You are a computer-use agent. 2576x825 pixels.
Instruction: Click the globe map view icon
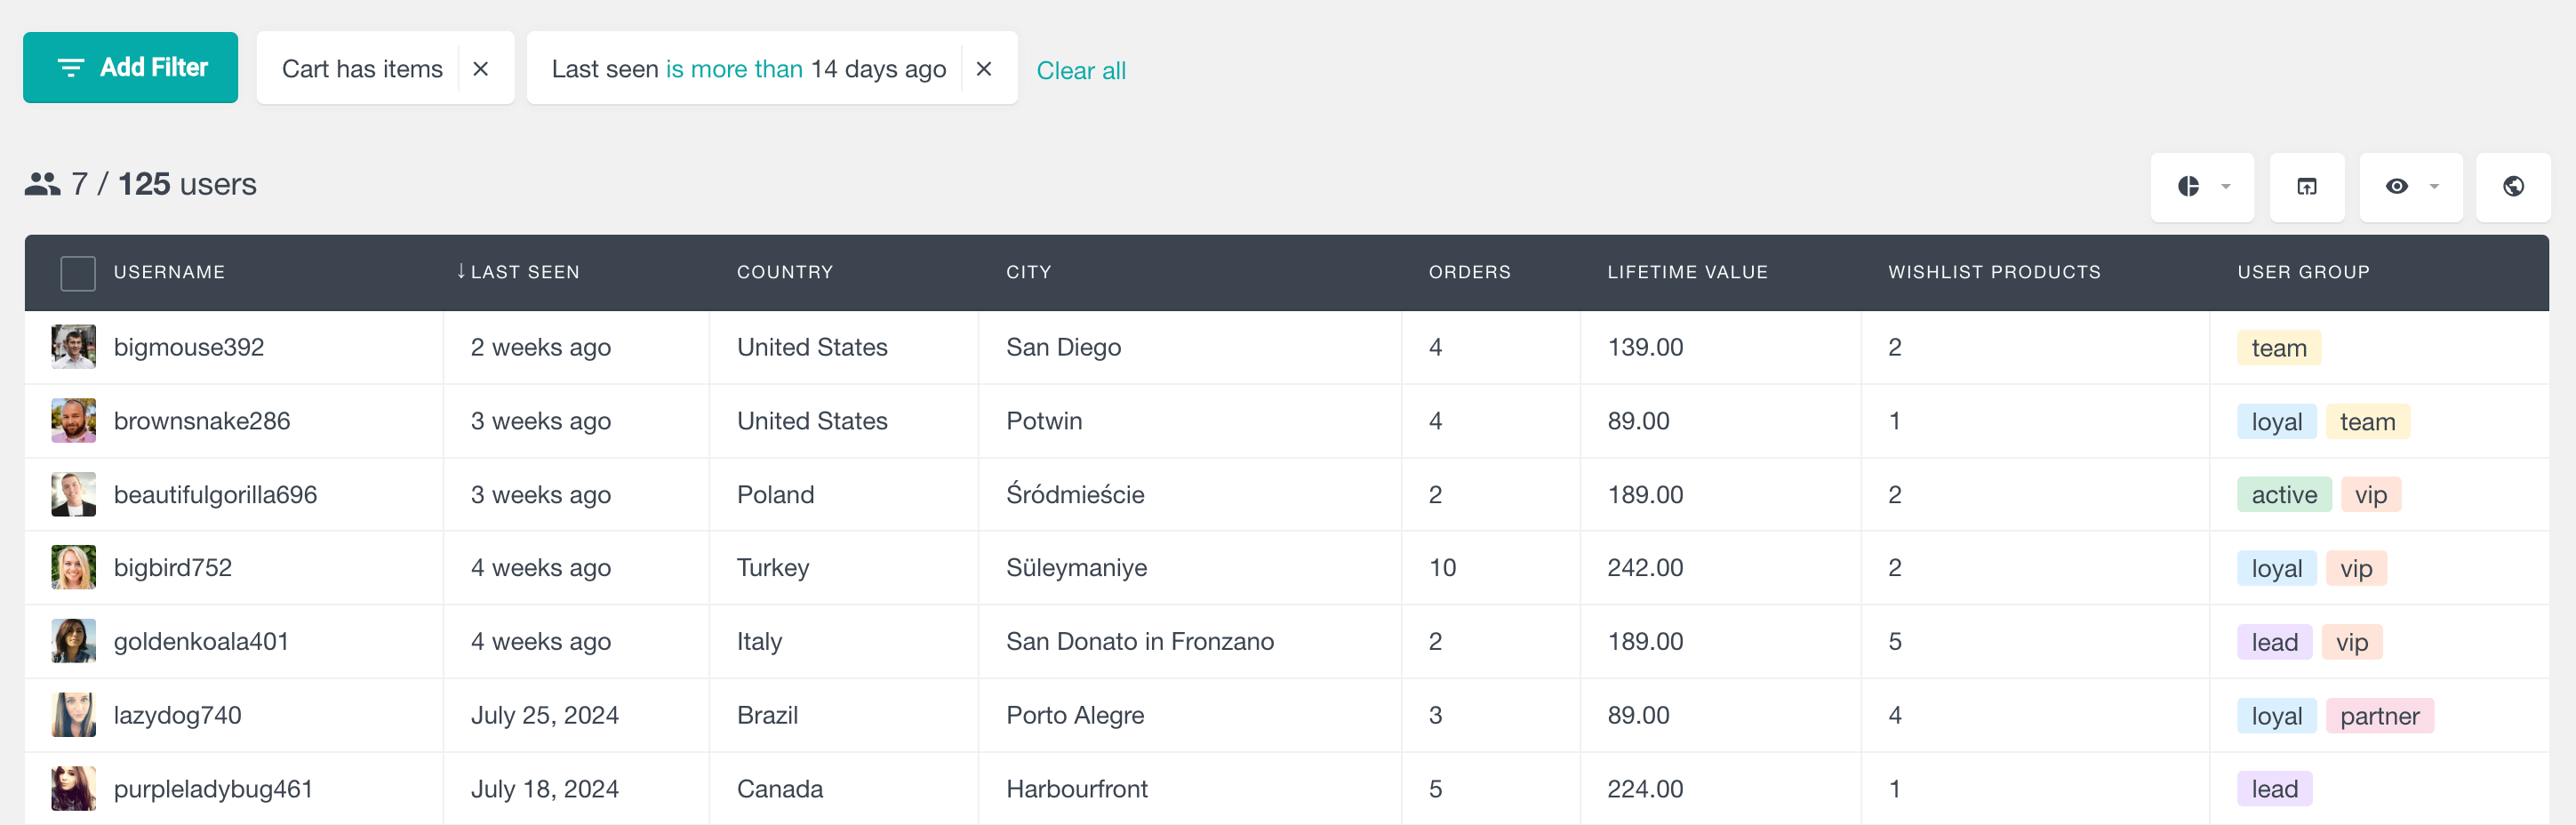2512,187
